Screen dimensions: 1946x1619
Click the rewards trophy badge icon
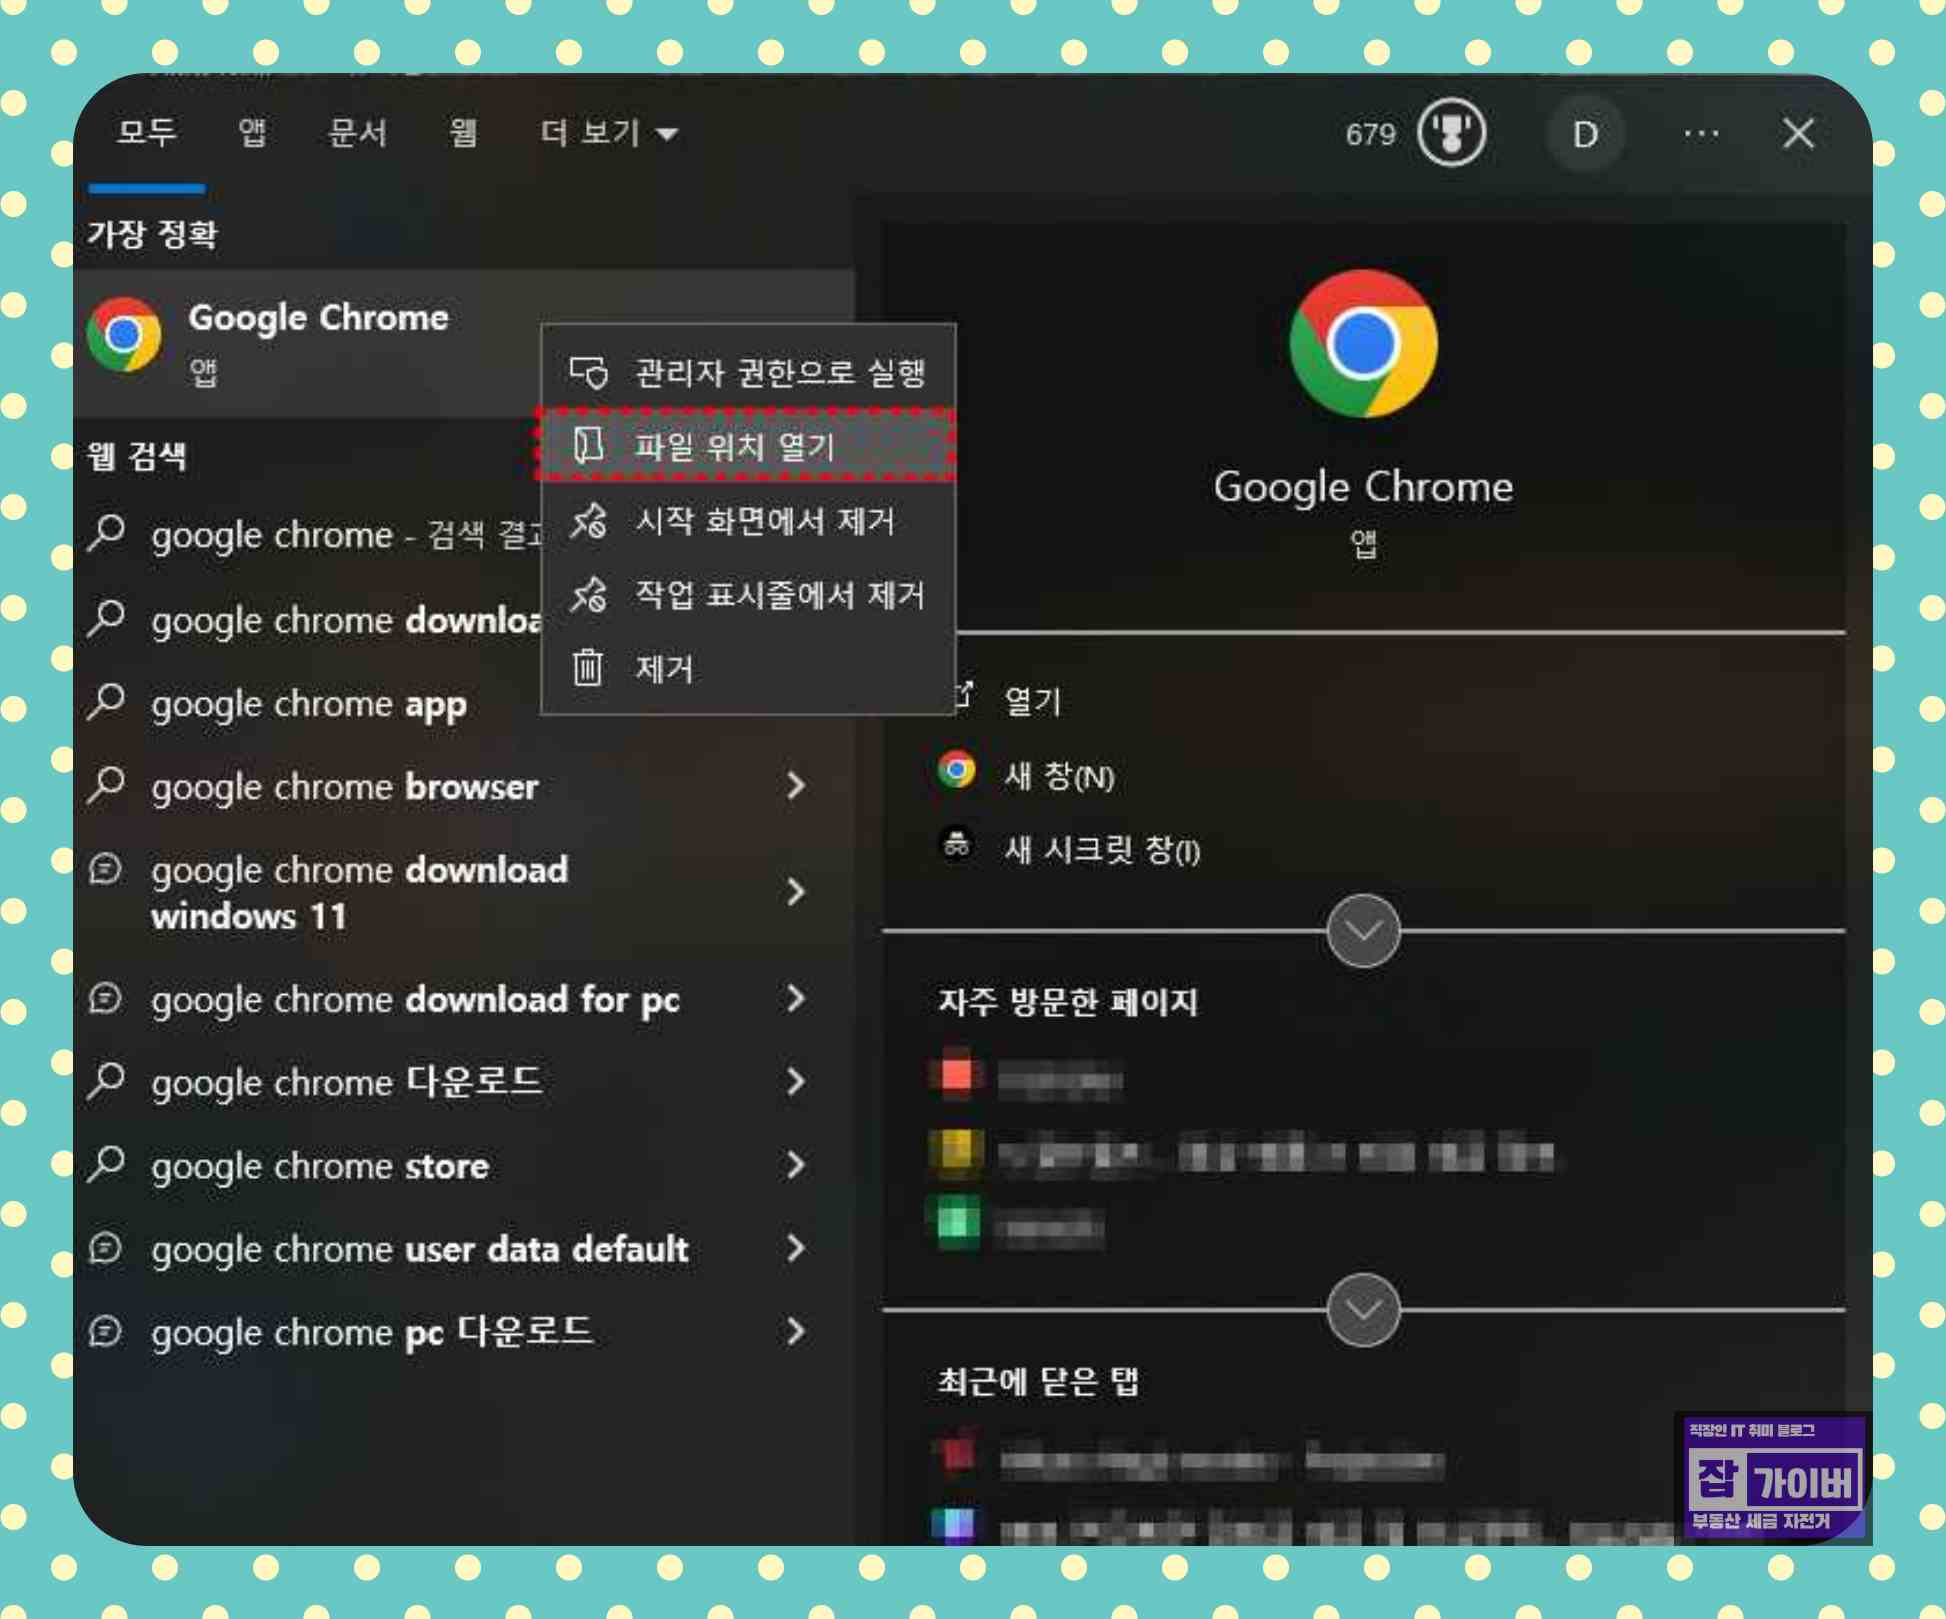coord(1450,133)
